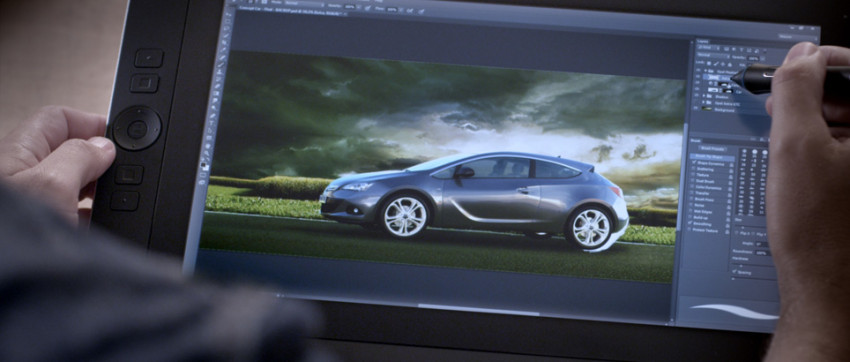Open layer Opacity slider arrow
The width and height of the screenshot is (850, 362).
click(x=763, y=59)
